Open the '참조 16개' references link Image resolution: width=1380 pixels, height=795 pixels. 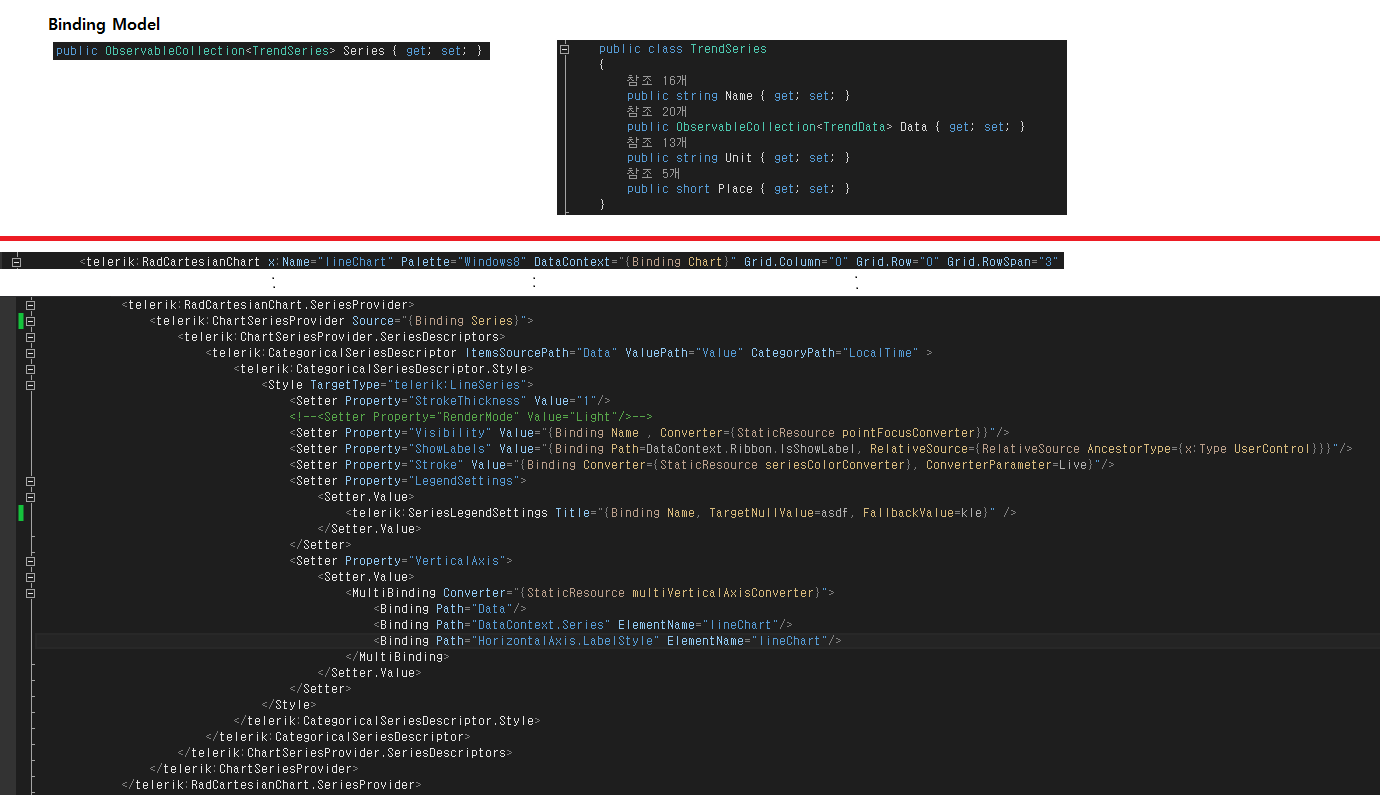coord(657,80)
